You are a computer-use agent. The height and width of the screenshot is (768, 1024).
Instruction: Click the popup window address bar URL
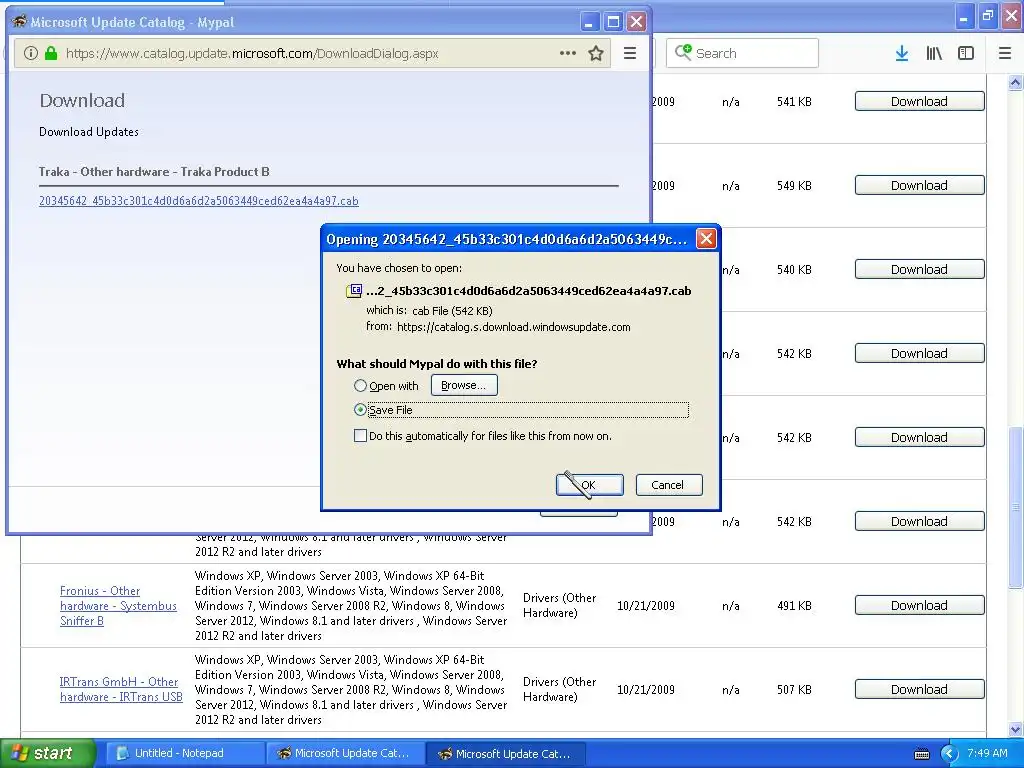252,54
